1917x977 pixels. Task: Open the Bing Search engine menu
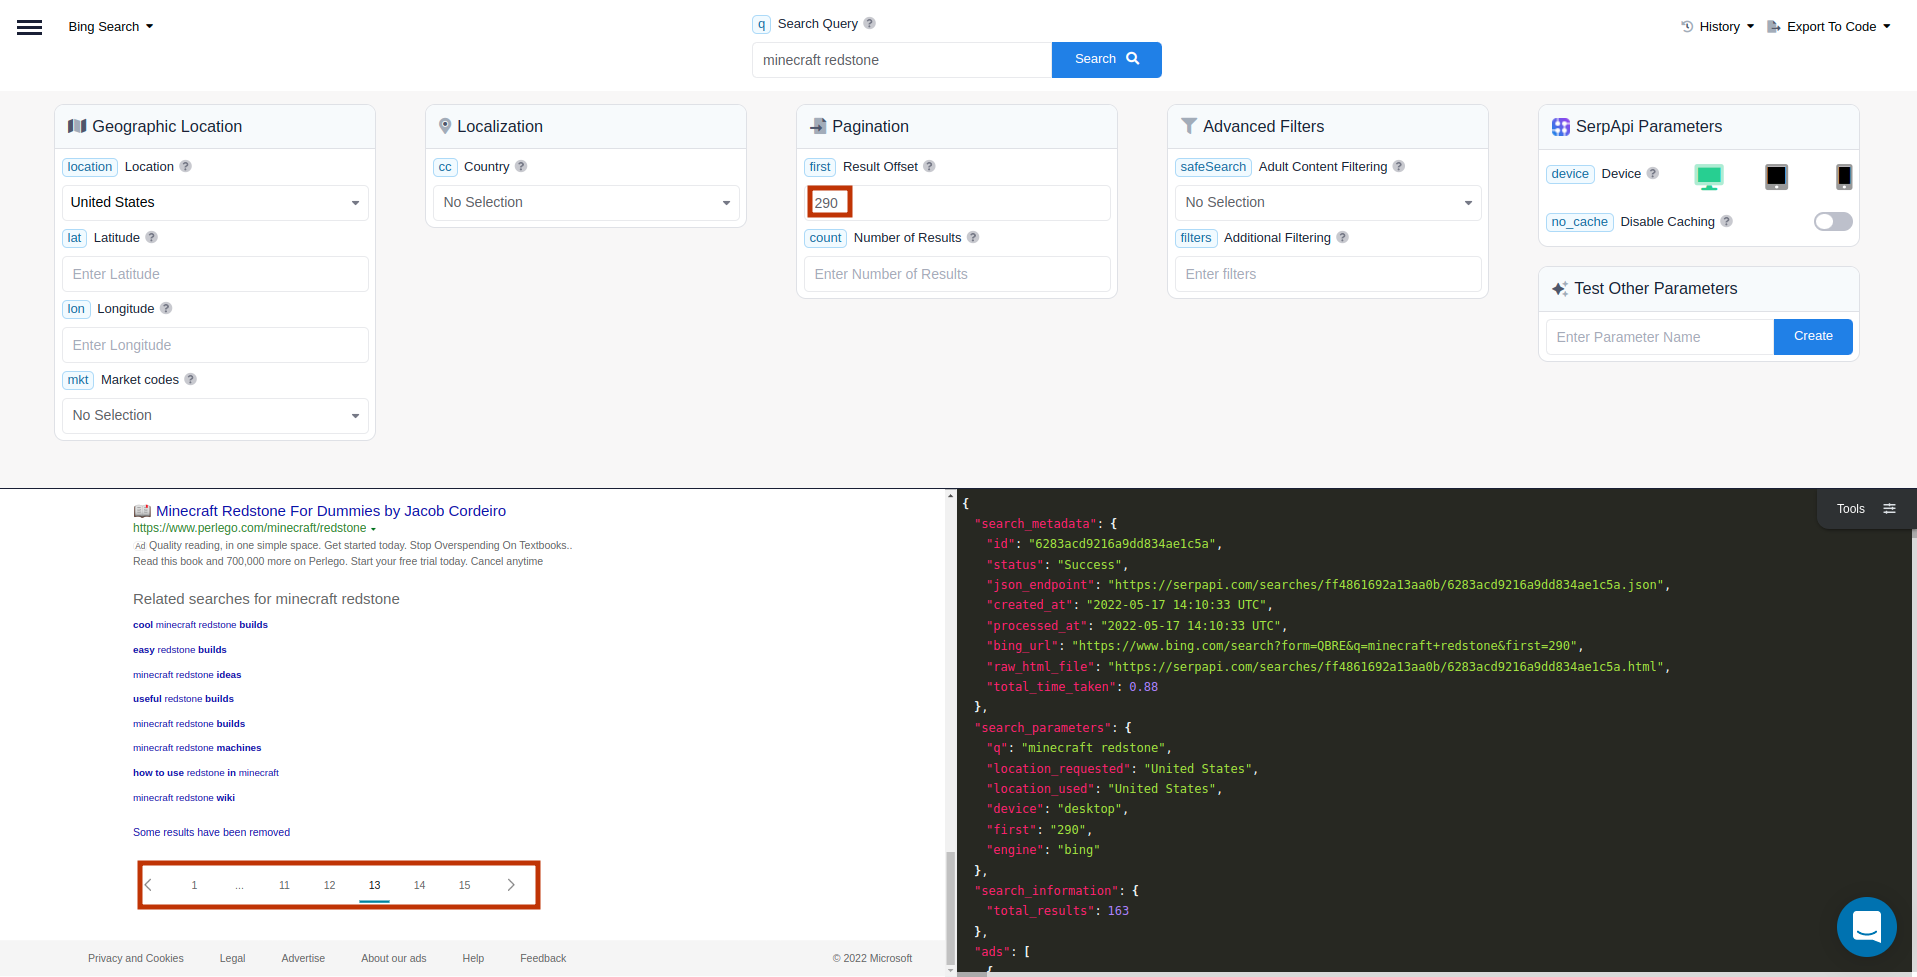110,27
